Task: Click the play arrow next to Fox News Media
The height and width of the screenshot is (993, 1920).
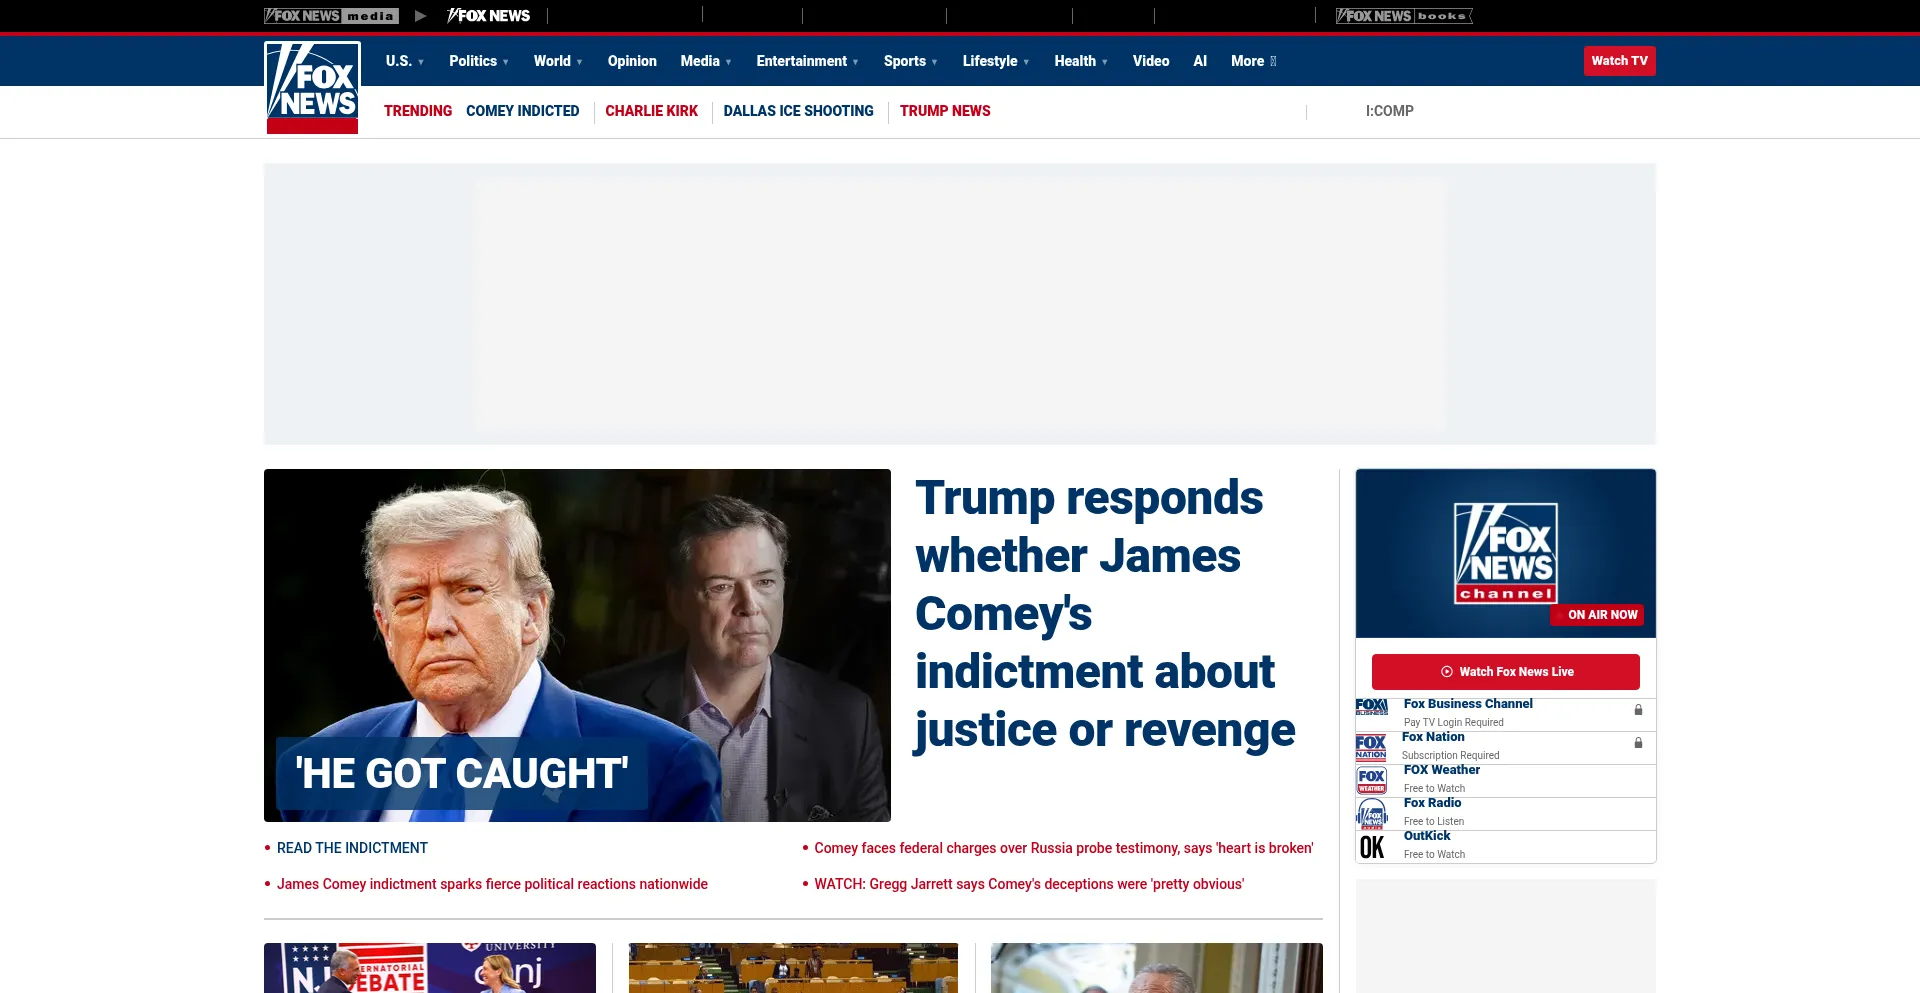Action: tap(421, 16)
